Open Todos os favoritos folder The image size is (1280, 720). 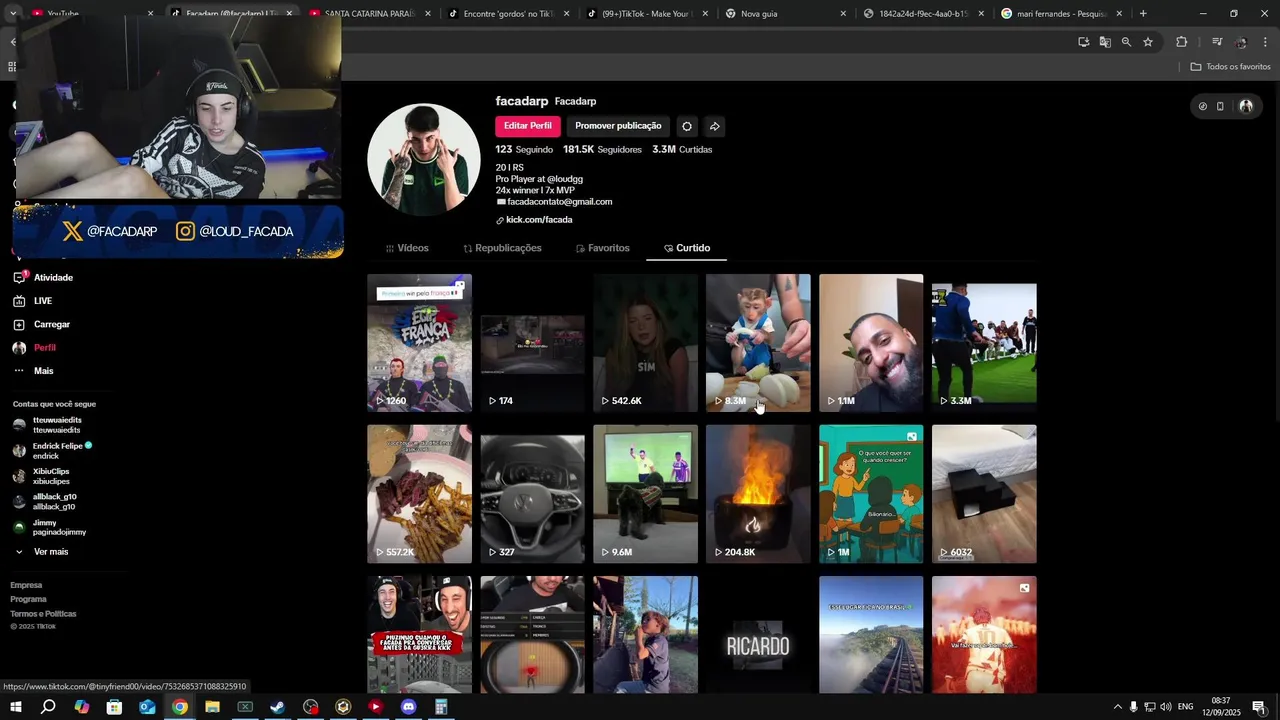1230,66
